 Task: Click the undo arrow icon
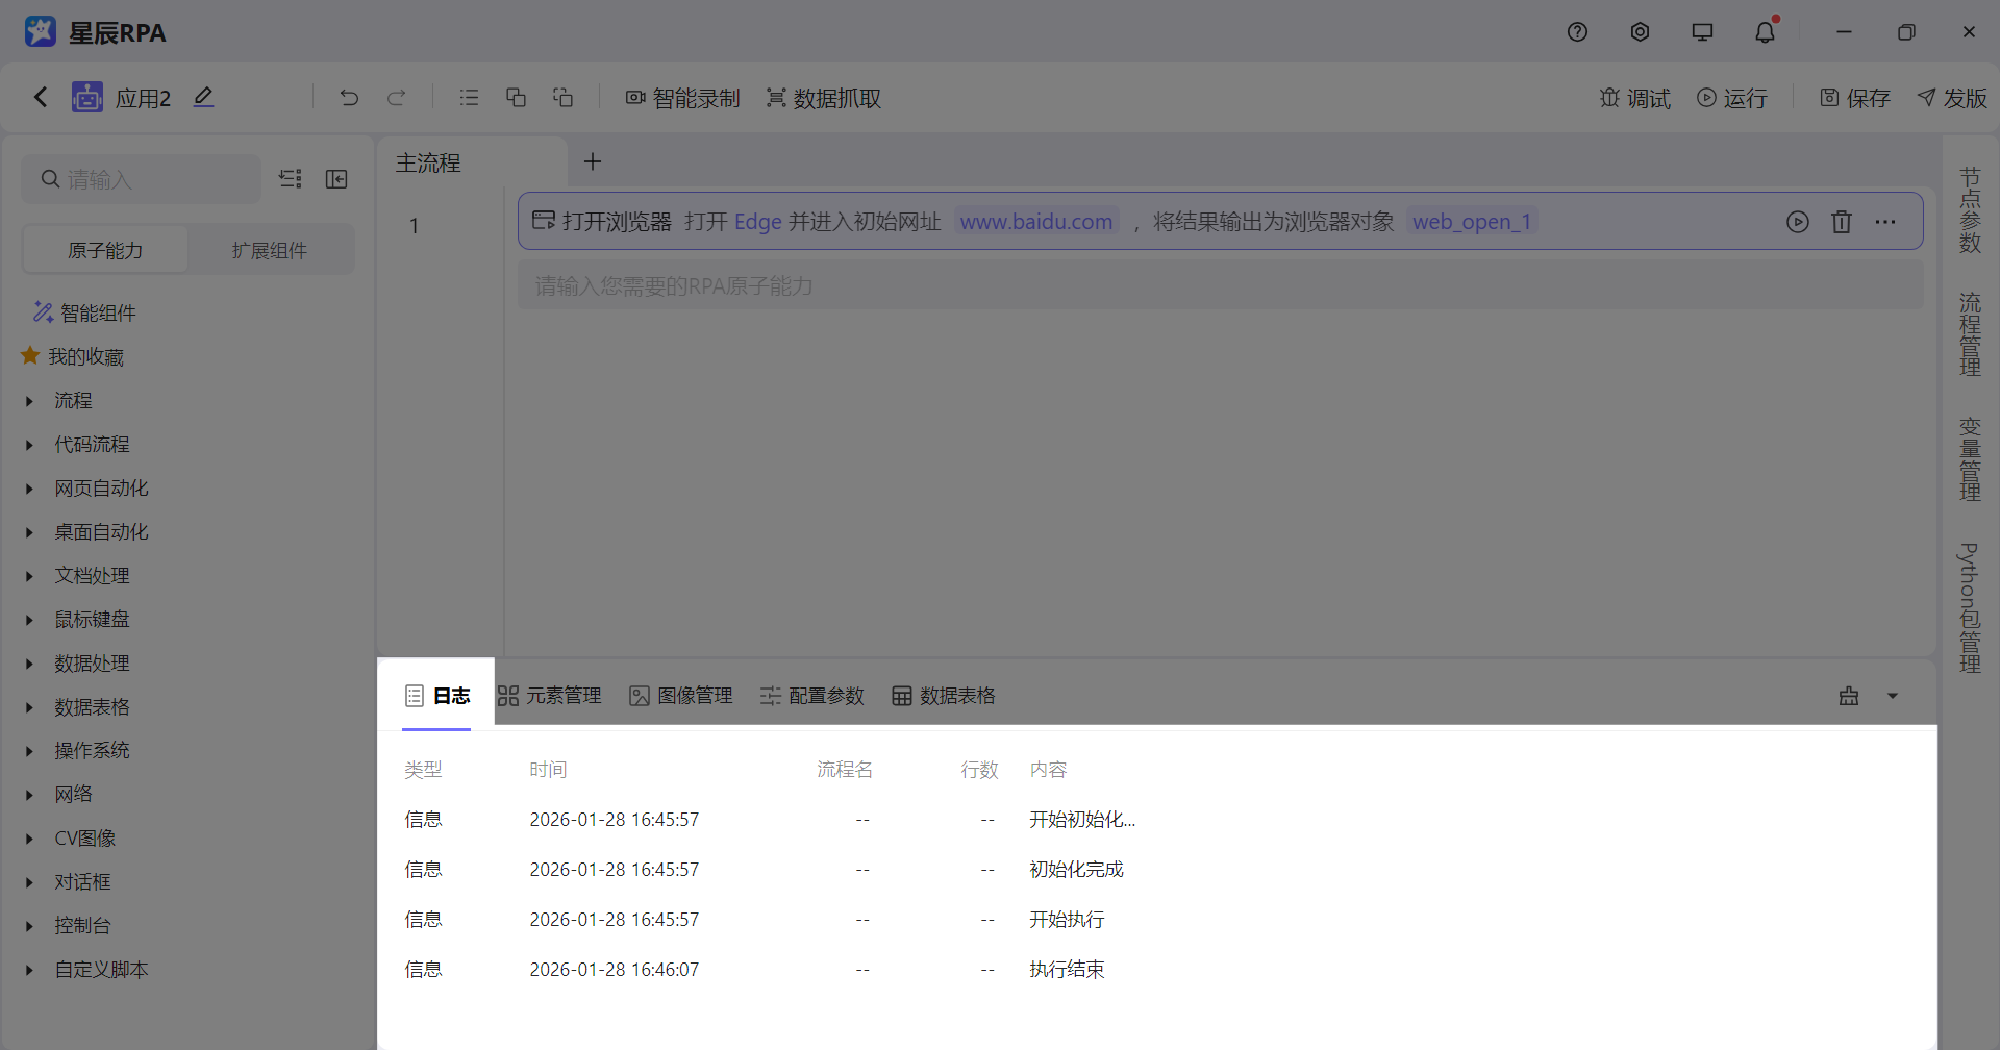(x=348, y=97)
